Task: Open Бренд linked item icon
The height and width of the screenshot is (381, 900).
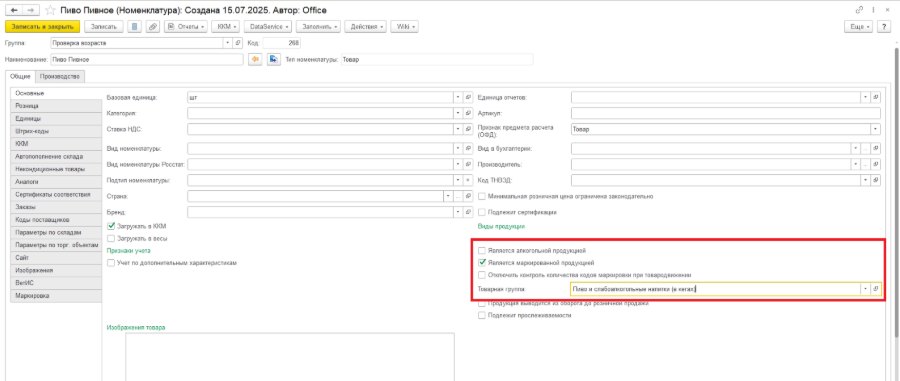Action: [x=467, y=212]
